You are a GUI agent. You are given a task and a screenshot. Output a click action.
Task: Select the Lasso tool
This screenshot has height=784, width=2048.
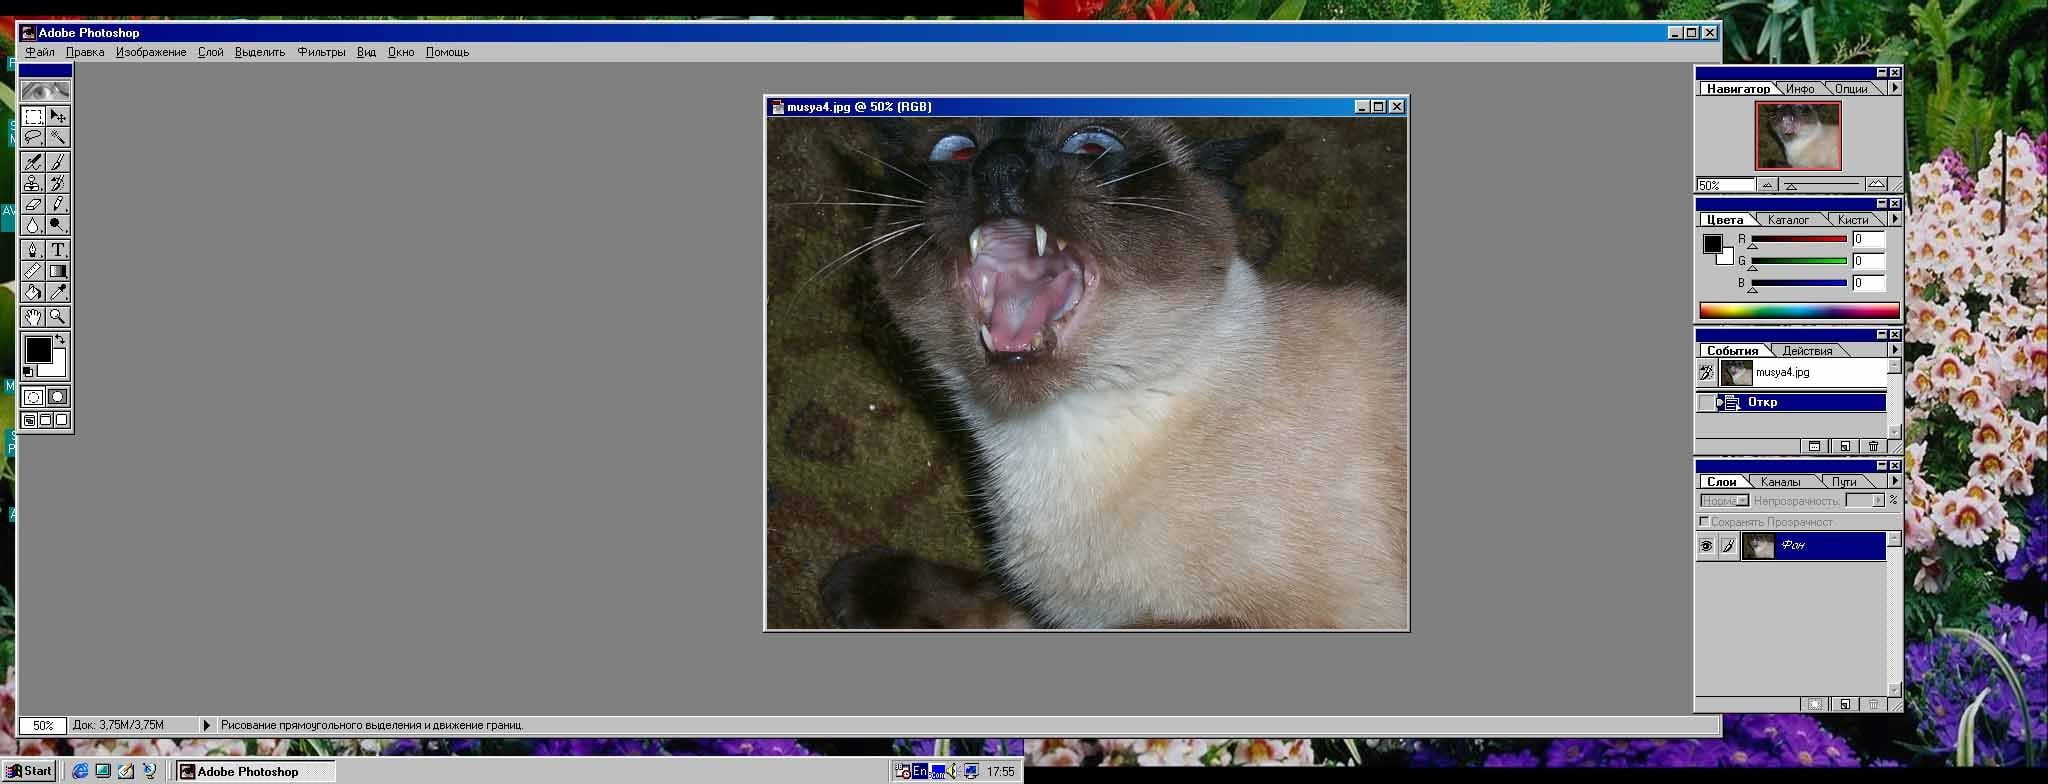click(33, 137)
